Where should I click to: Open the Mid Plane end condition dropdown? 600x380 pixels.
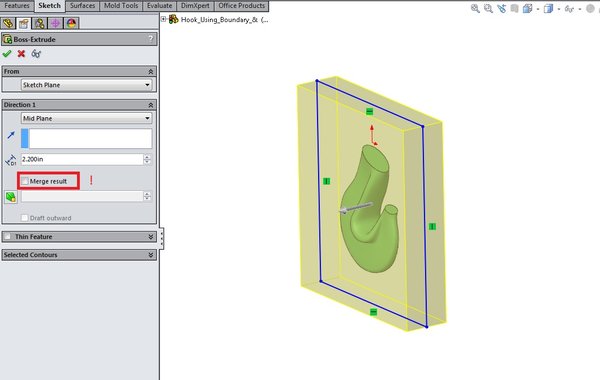[x=86, y=118]
